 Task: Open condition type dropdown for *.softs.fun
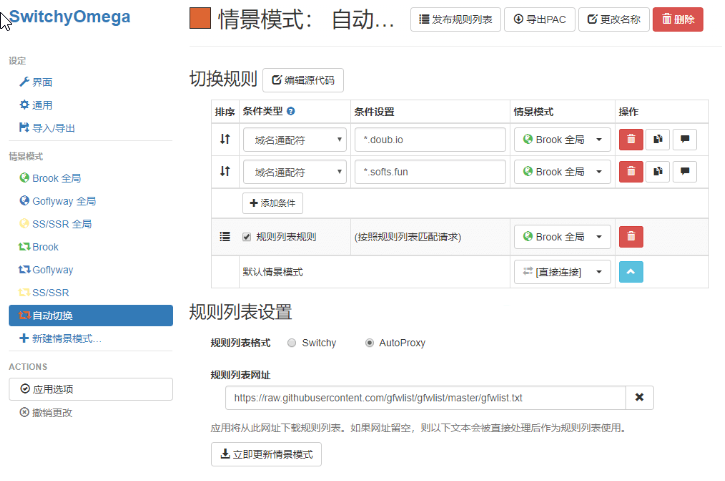[295, 172]
